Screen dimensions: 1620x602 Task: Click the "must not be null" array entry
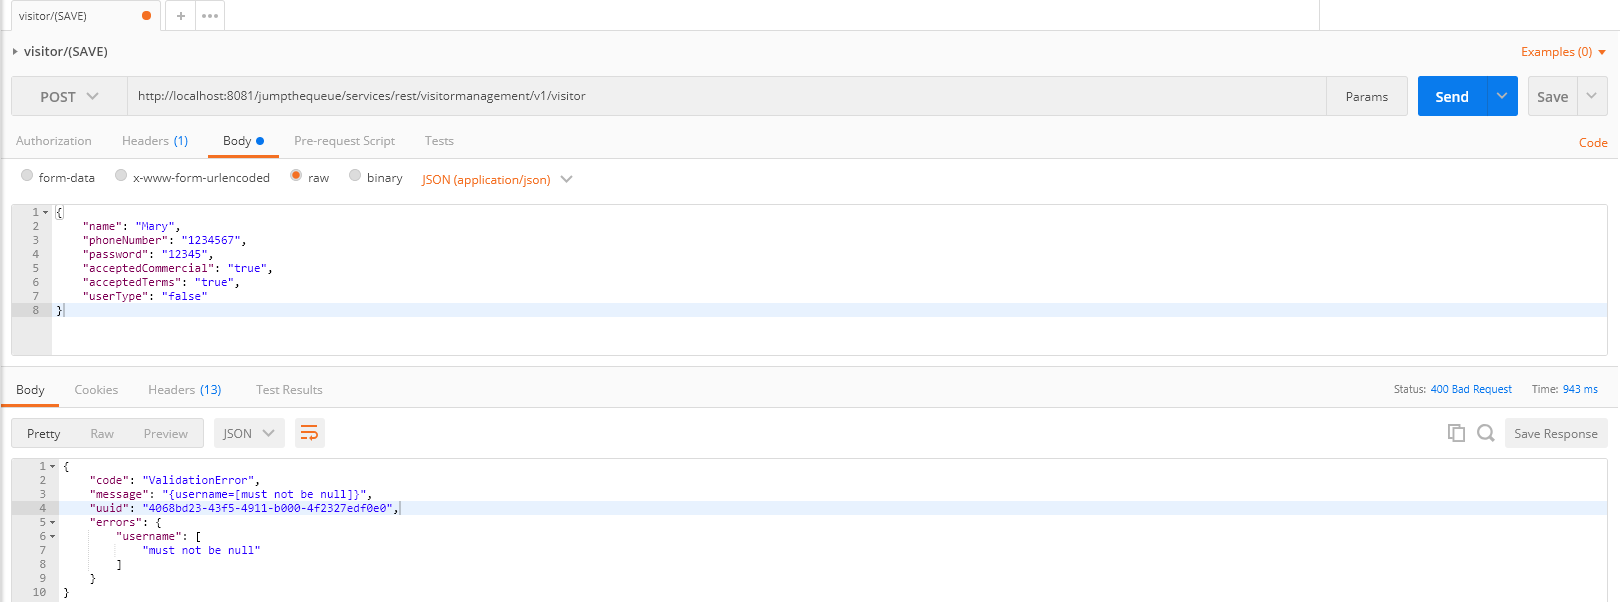[201, 550]
